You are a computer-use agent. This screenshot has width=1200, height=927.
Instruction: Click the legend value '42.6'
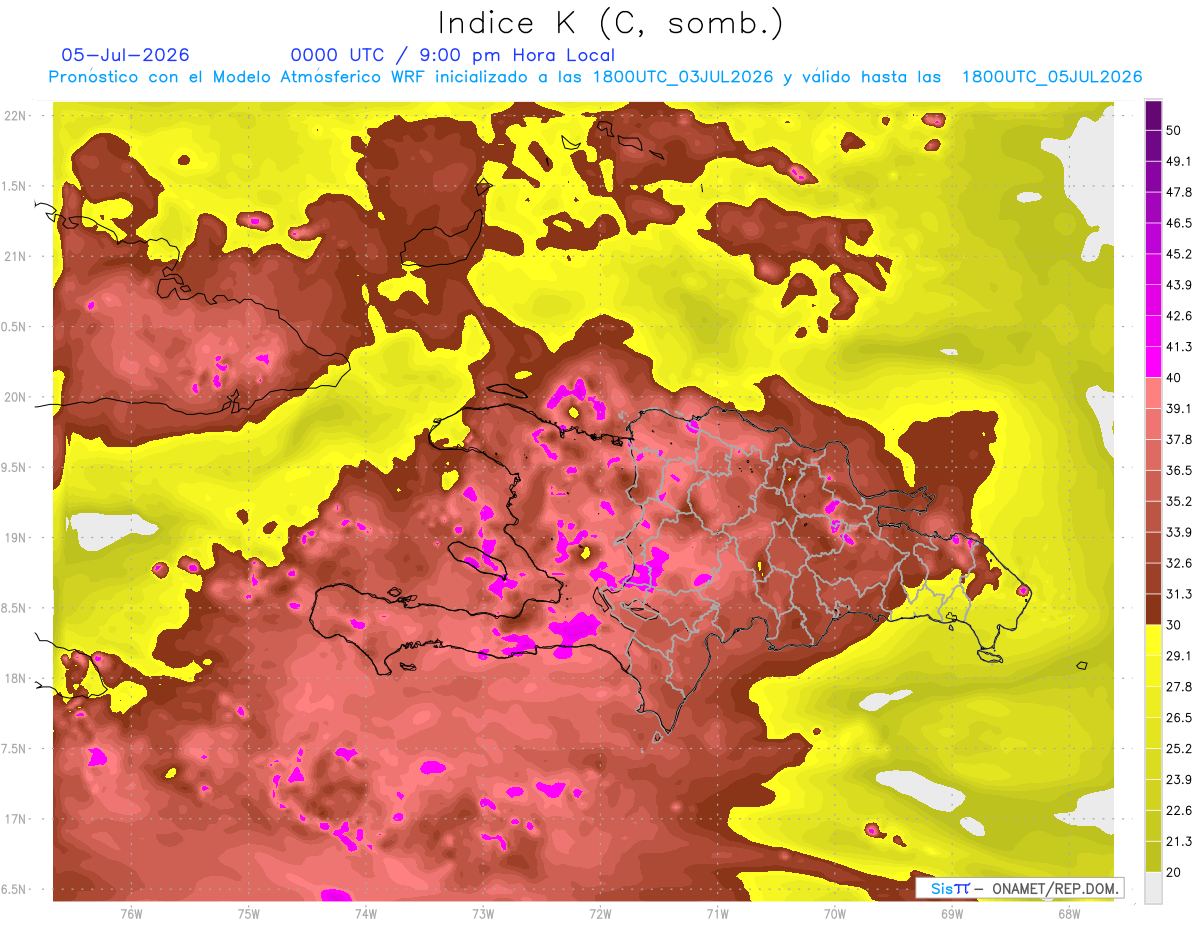[1178, 316]
